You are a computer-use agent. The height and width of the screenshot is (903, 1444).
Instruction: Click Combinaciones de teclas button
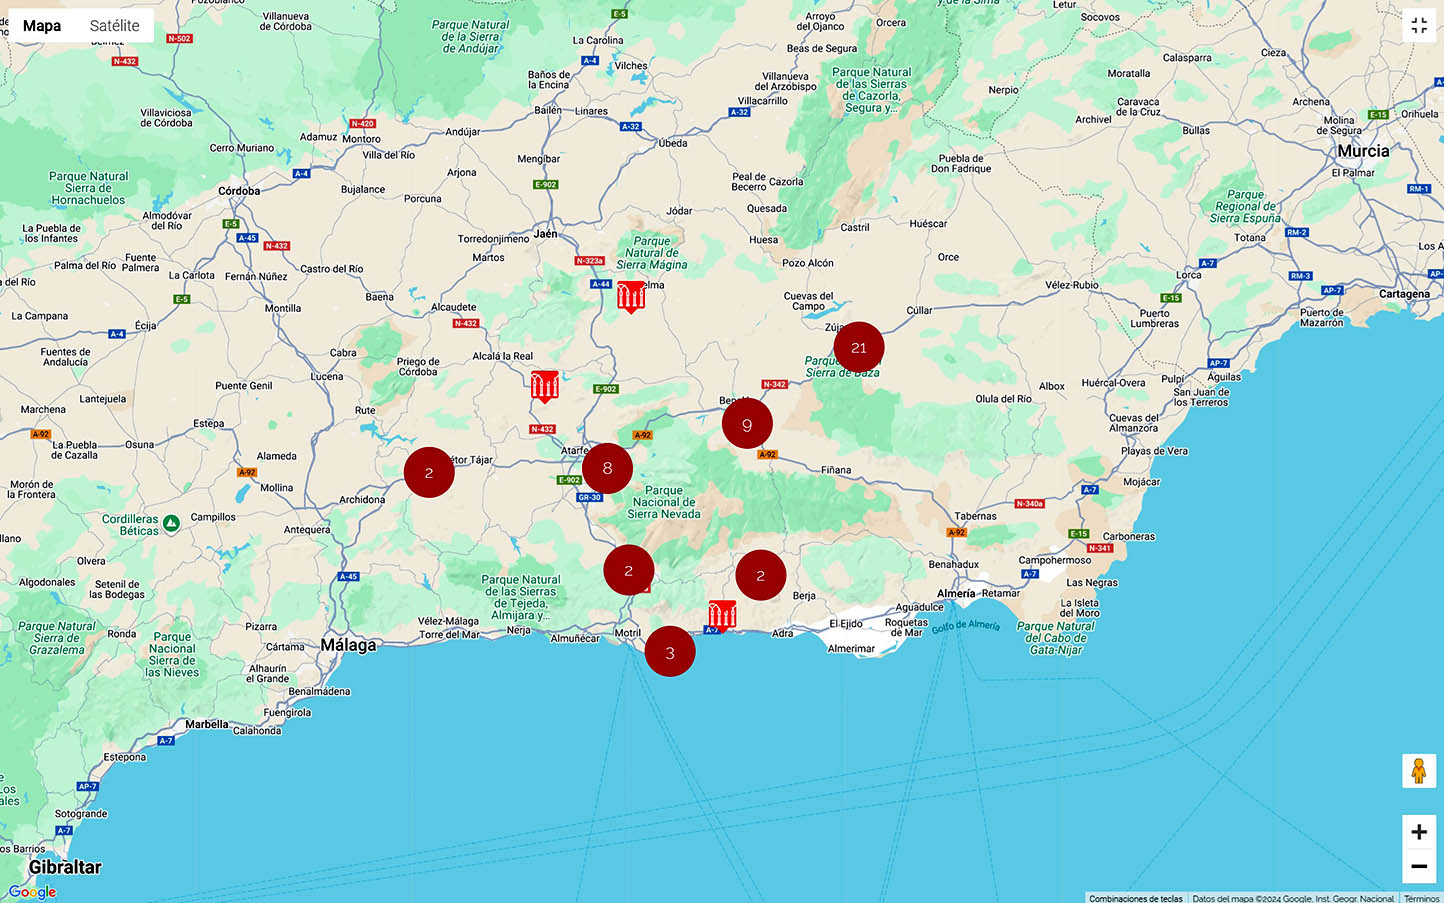click(1135, 898)
